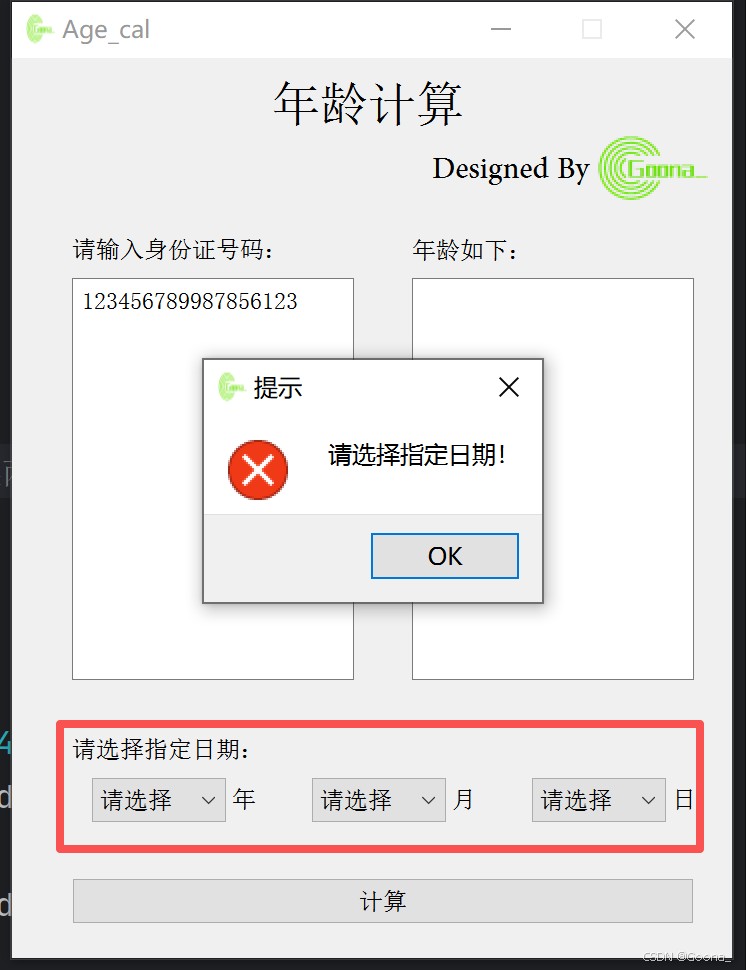Close the Age_cal main window
746x970 pixels.
coord(685,29)
